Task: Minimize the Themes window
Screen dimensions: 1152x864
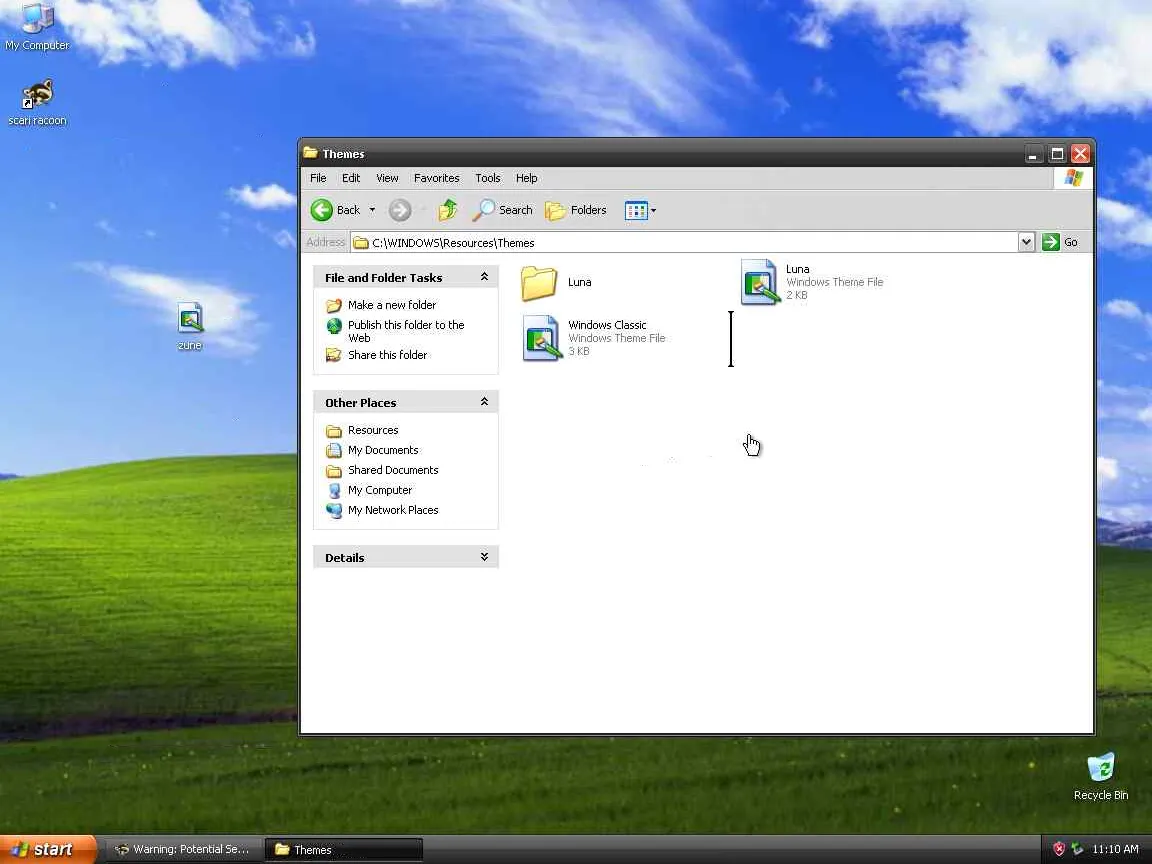Action: pyautogui.click(x=1034, y=154)
